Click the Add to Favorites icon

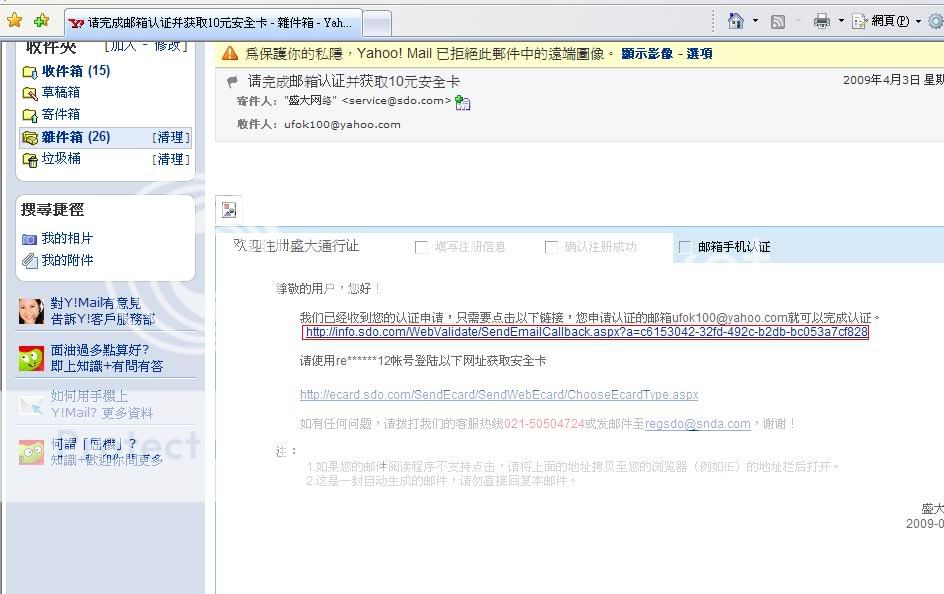coord(41,21)
